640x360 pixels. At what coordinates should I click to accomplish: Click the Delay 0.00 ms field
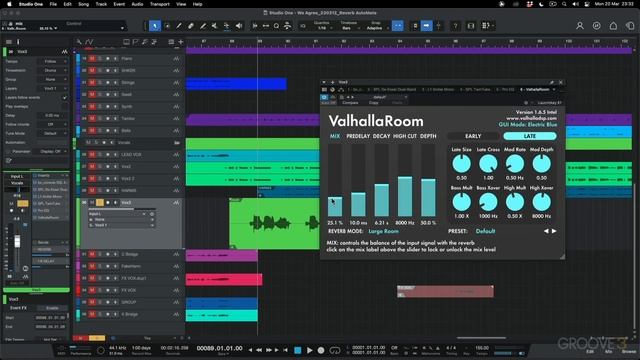click(53, 116)
